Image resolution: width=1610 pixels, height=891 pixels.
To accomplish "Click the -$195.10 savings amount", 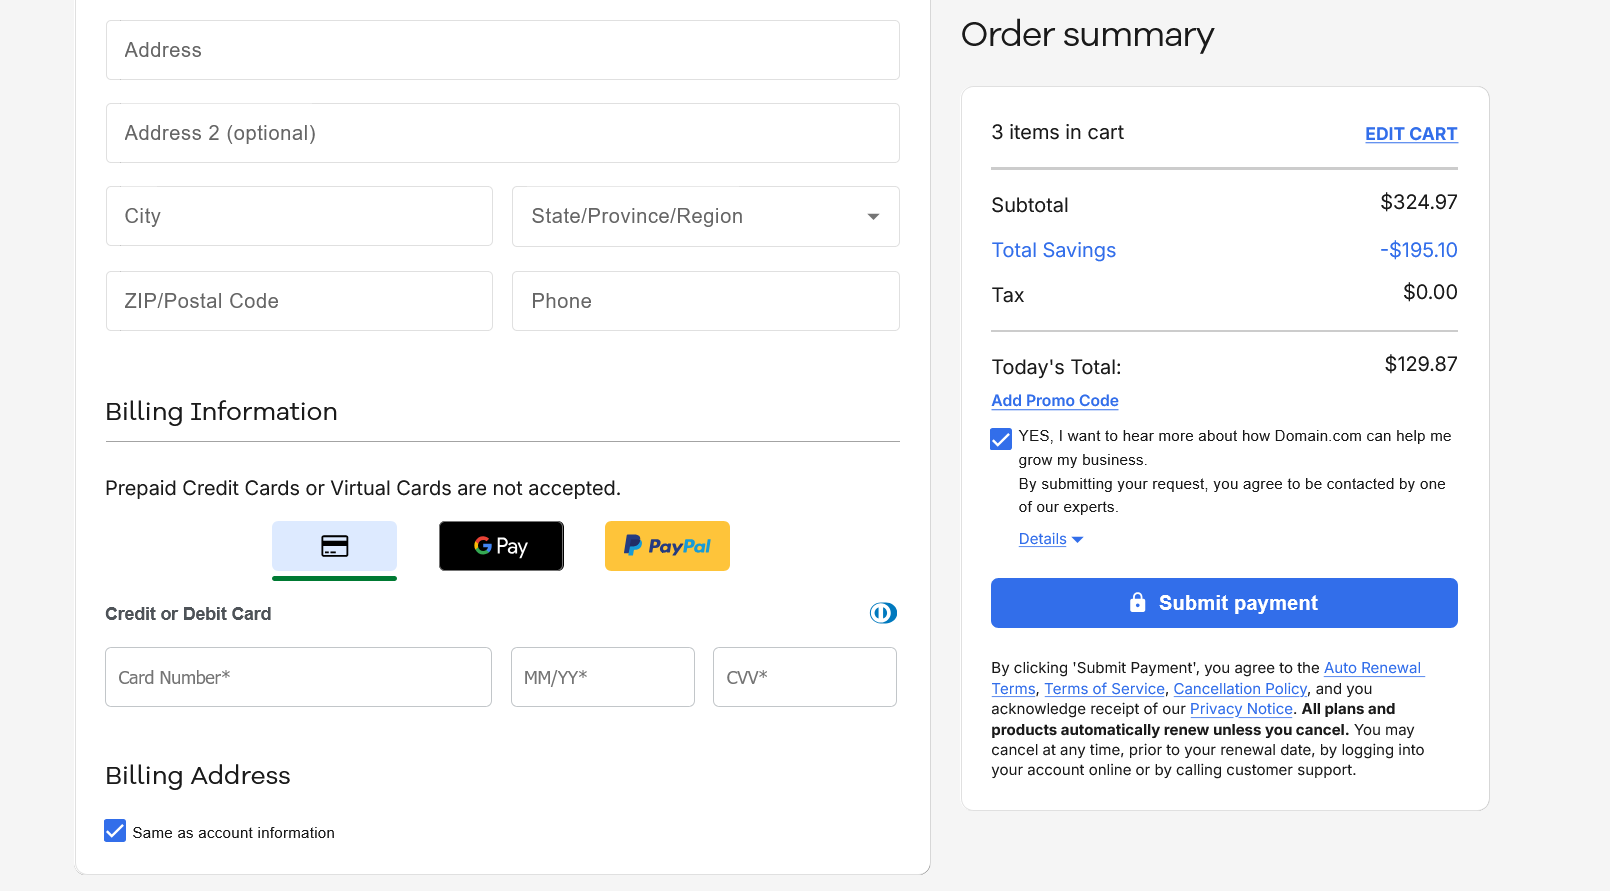I will point(1419,250).
